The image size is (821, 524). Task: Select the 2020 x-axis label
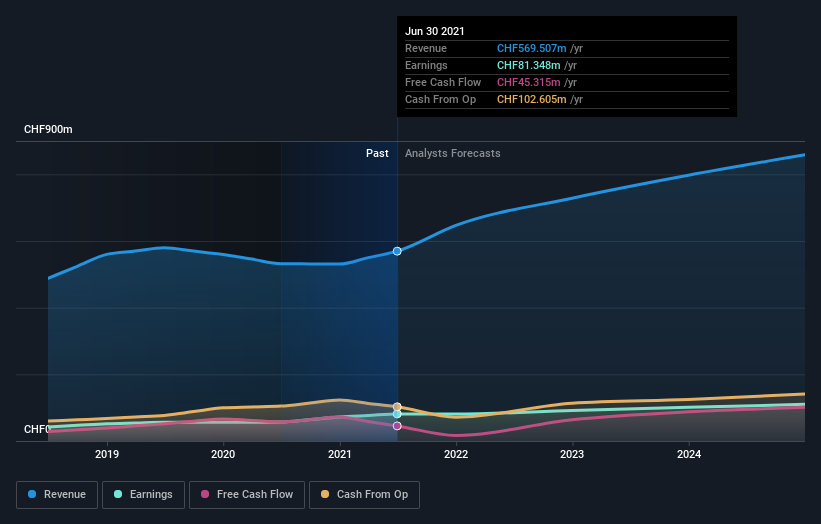pyautogui.click(x=223, y=454)
